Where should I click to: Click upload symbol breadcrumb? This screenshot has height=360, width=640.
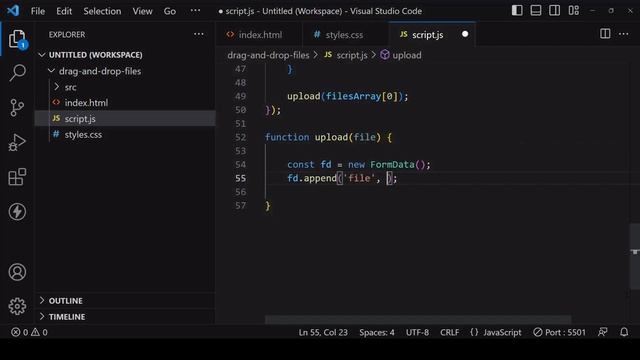pyautogui.click(x=401, y=55)
